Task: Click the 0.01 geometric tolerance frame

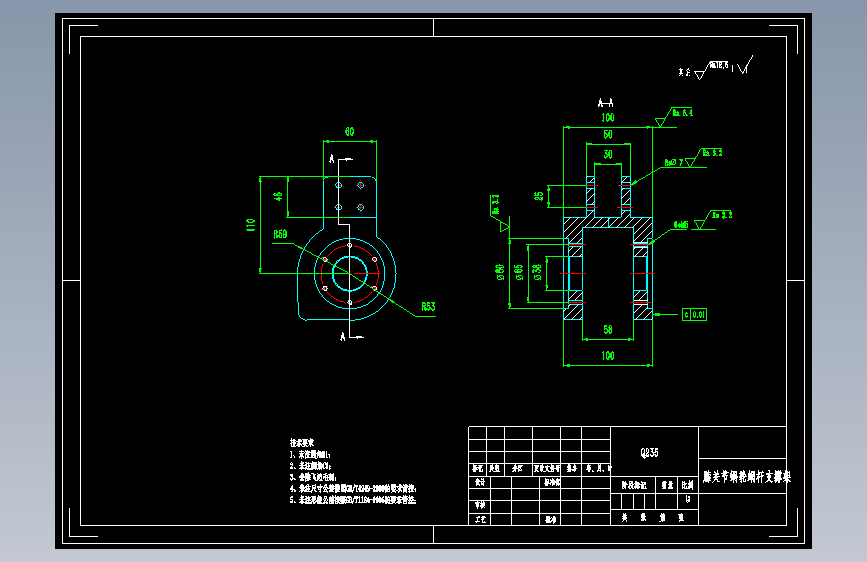Action: tap(694, 315)
